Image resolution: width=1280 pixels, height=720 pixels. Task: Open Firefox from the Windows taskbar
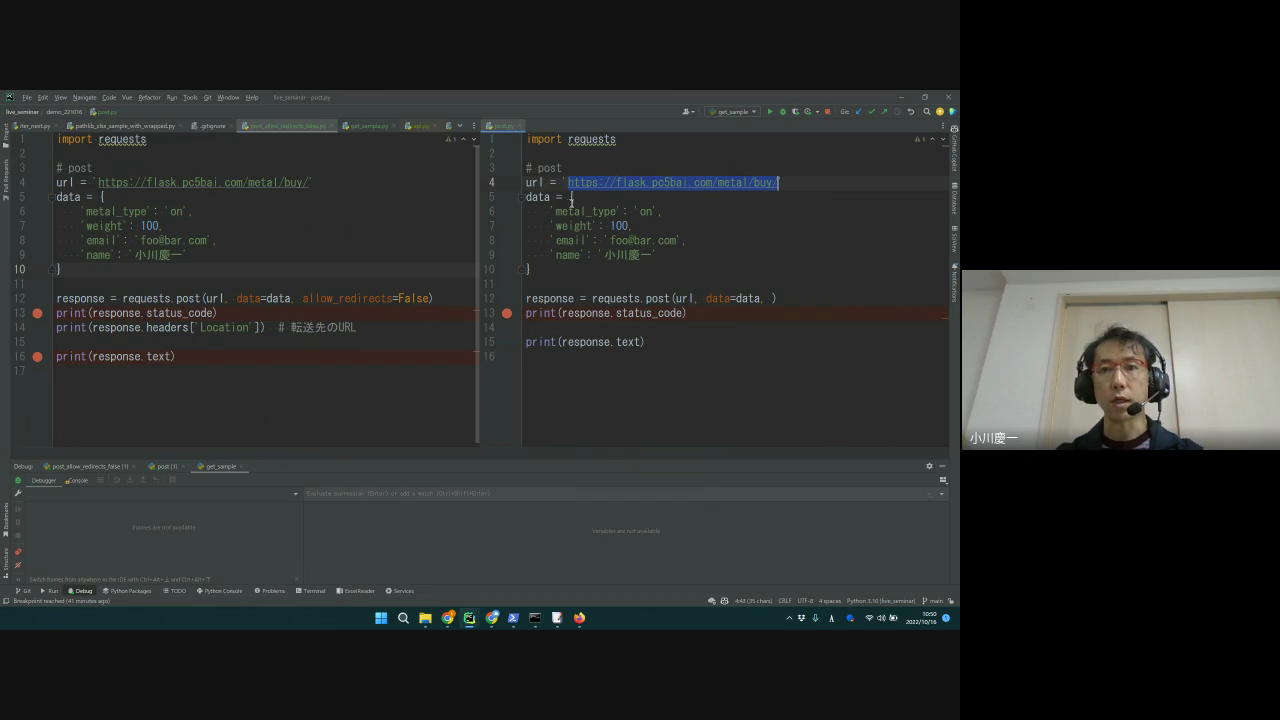pyautogui.click(x=579, y=618)
